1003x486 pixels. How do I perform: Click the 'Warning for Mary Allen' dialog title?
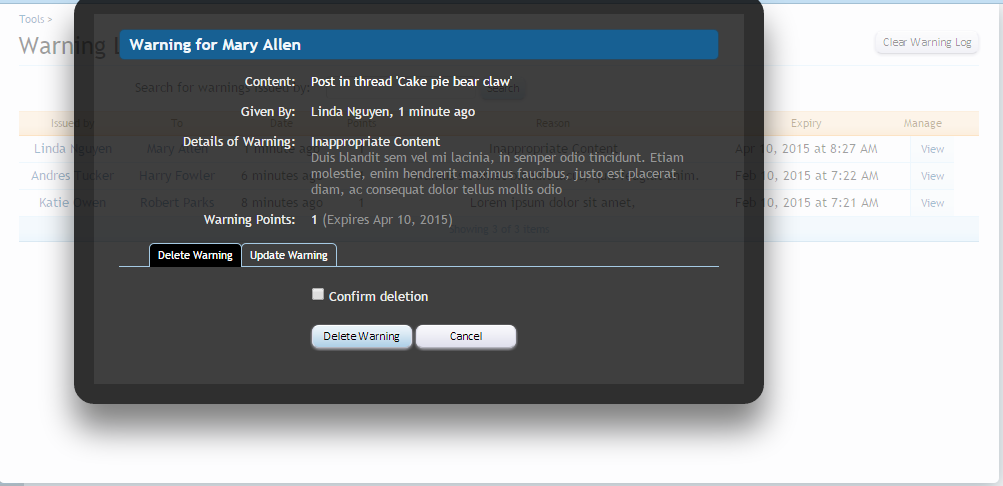pos(215,45)
